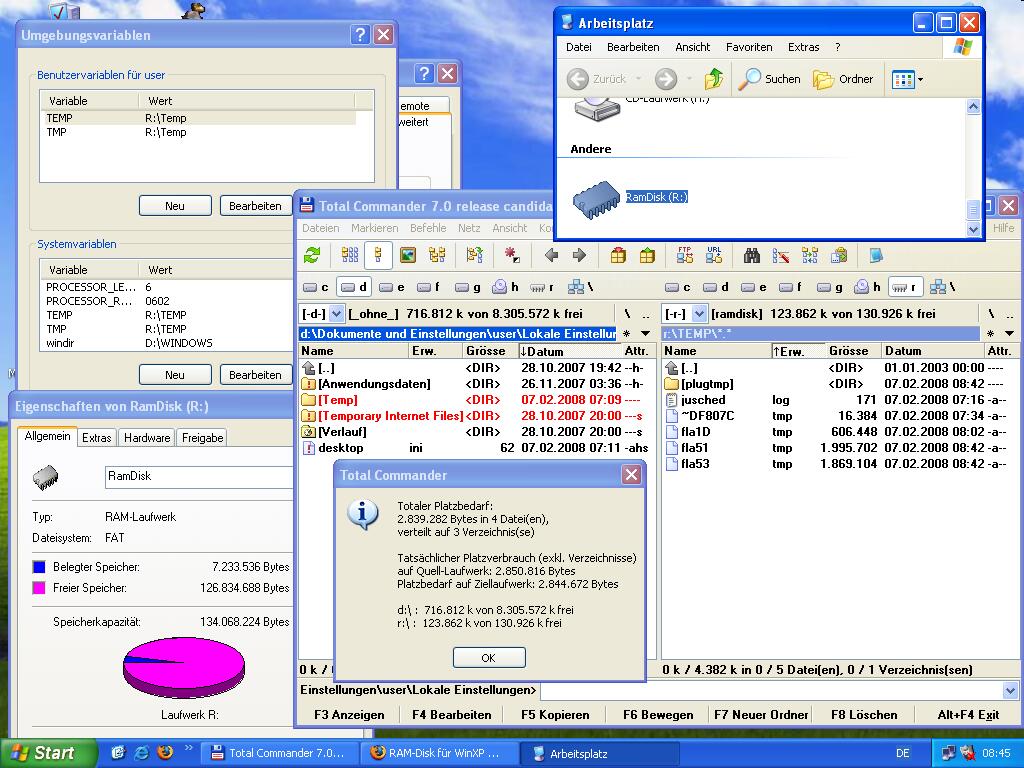The width and height of the screenshot is (1024, 768).
Task: Click Arbeitsplatz scrollbar down arrow
Action: [974, 229]
